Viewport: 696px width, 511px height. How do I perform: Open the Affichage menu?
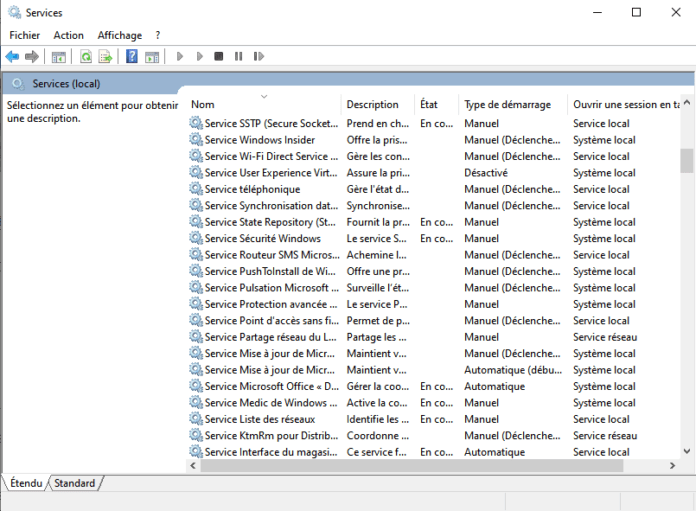119,35
